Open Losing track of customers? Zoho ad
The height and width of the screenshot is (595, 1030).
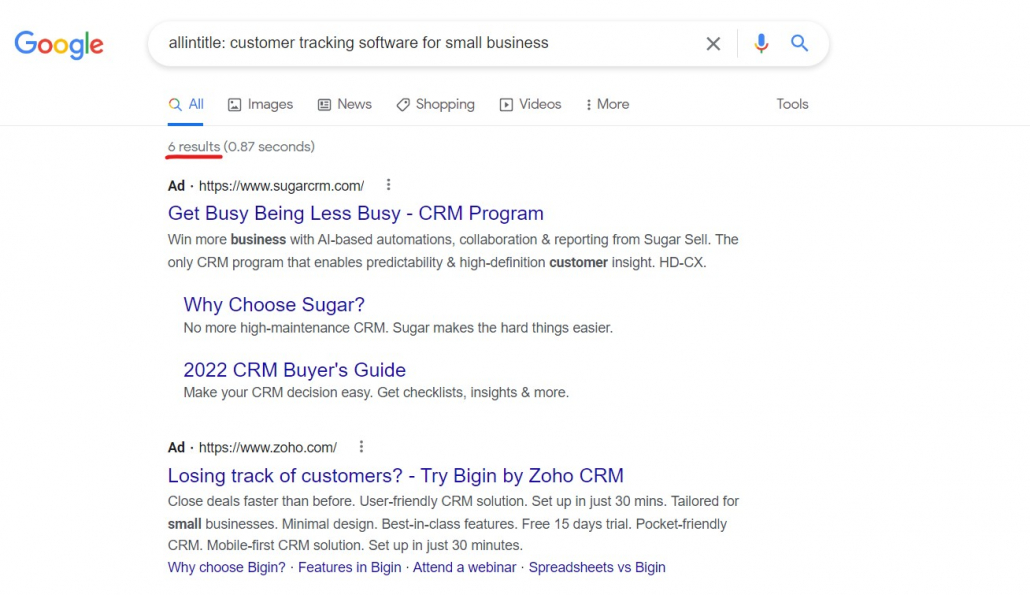pos(395,475)
